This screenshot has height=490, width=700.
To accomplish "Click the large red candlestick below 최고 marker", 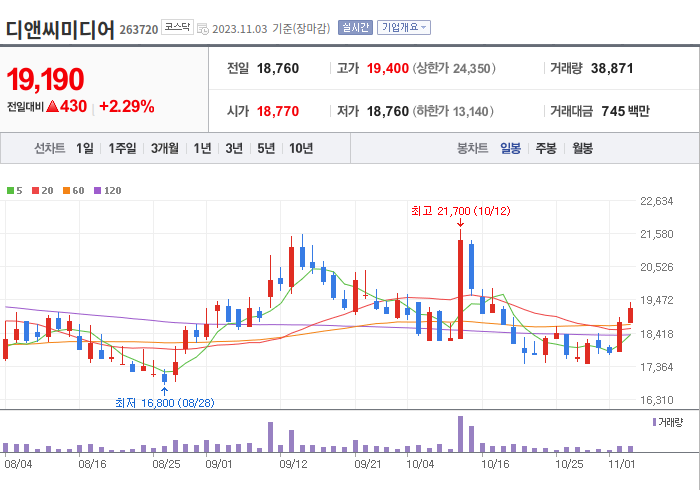I will (460, 289).
